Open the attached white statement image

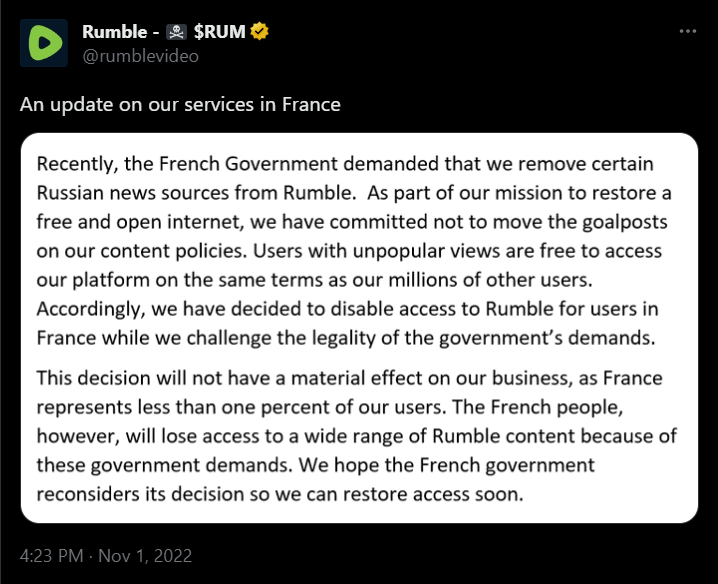(359, 328)
